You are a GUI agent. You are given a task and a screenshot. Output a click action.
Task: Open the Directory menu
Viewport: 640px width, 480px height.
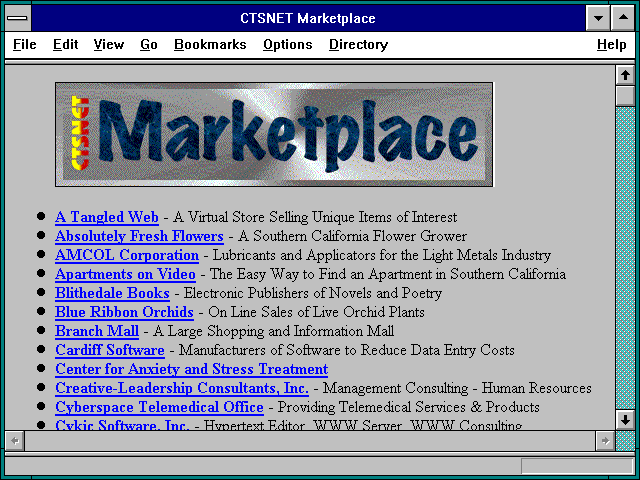coord(358,44)
